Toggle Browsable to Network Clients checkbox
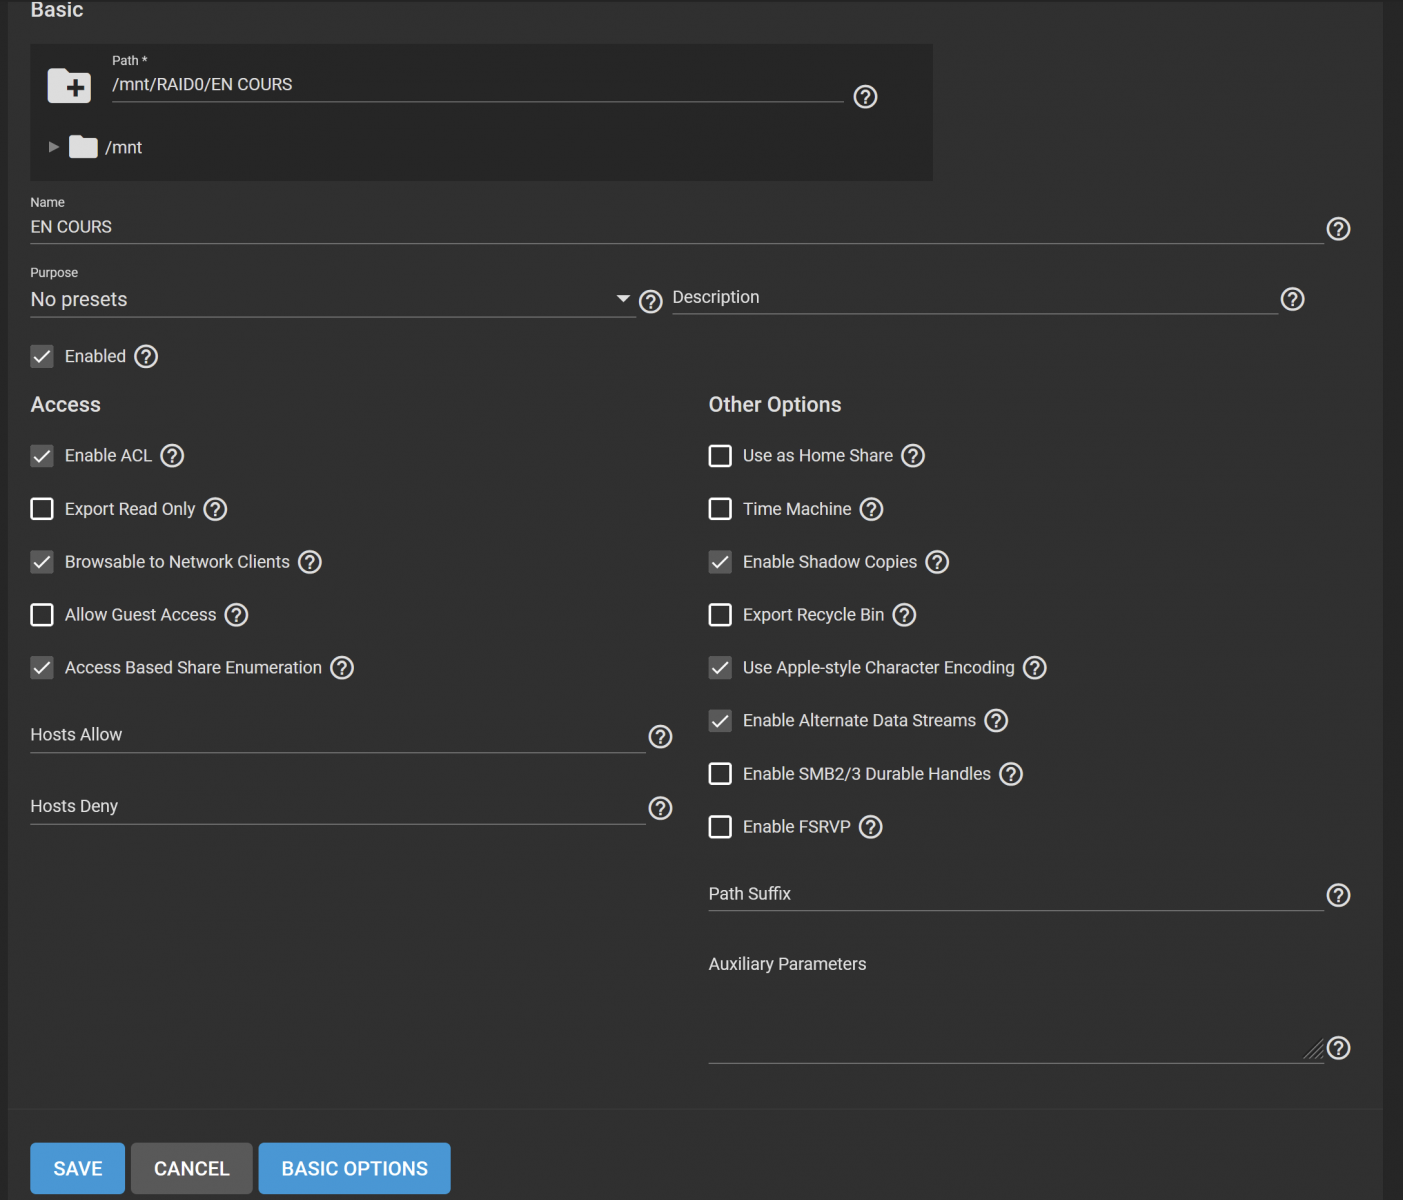The height and width of the screenshot is (1200, 1403). click(42, 562)
